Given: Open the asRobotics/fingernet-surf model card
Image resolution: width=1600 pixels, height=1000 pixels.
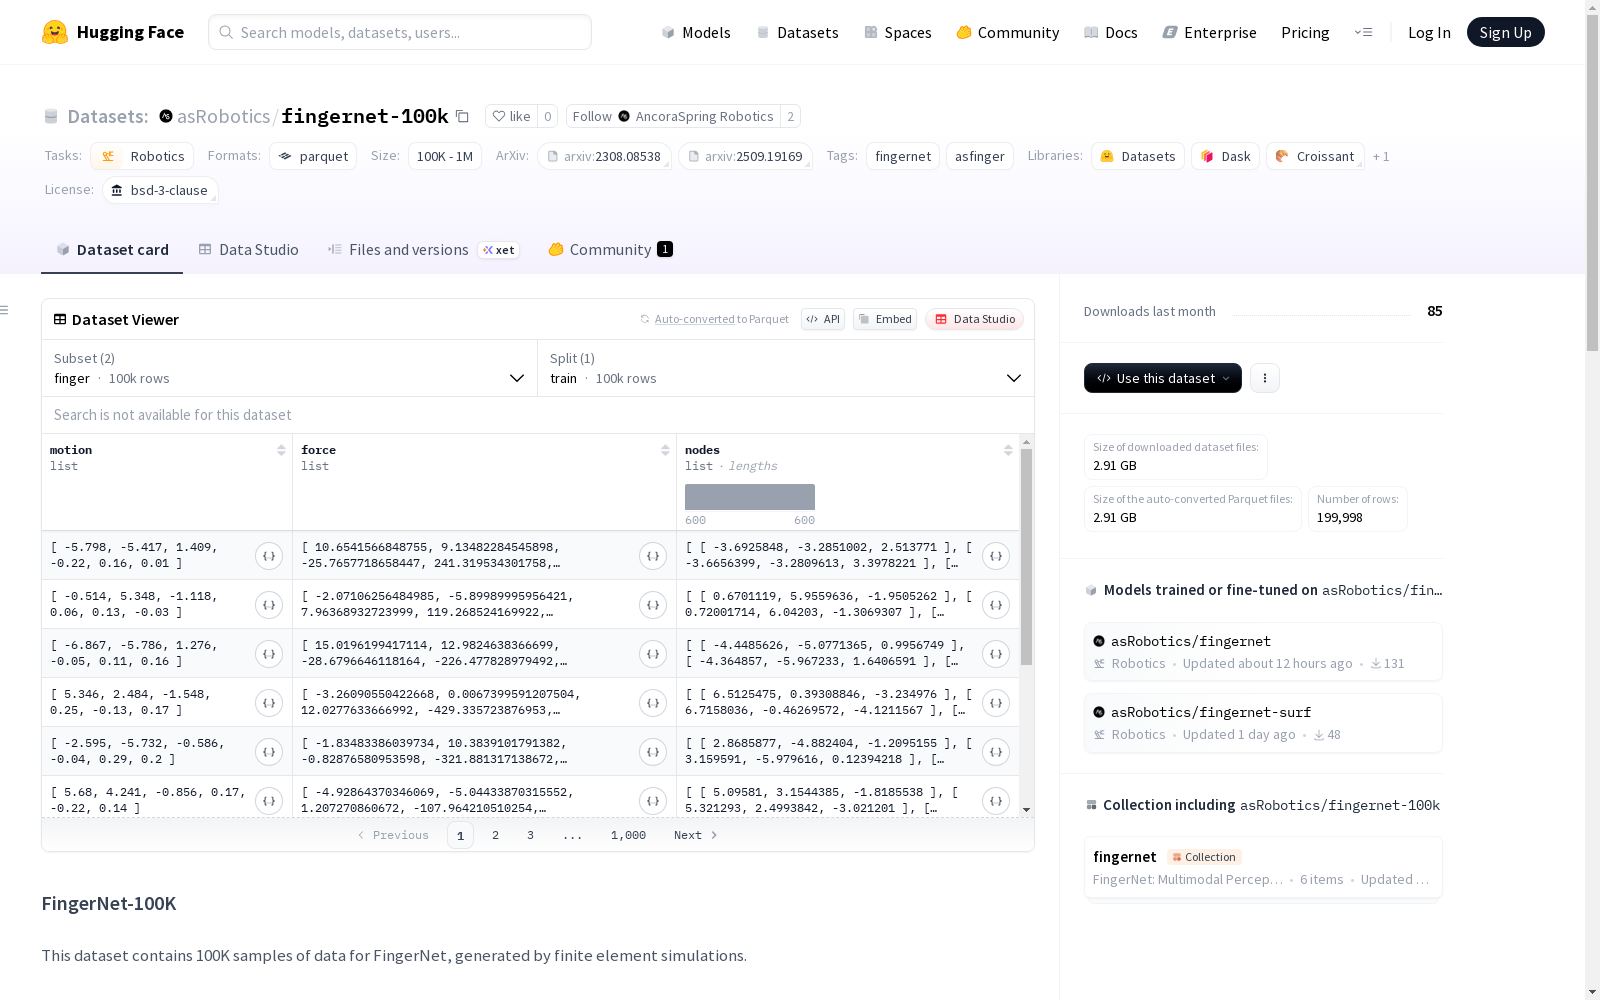Looking at the screenshot, I should tap(1263, 722).
